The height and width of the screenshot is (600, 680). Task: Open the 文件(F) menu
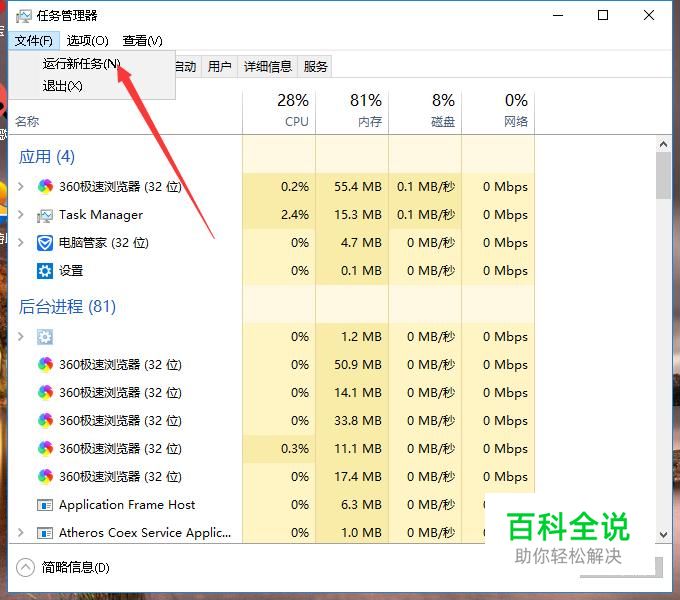[33, 41]
